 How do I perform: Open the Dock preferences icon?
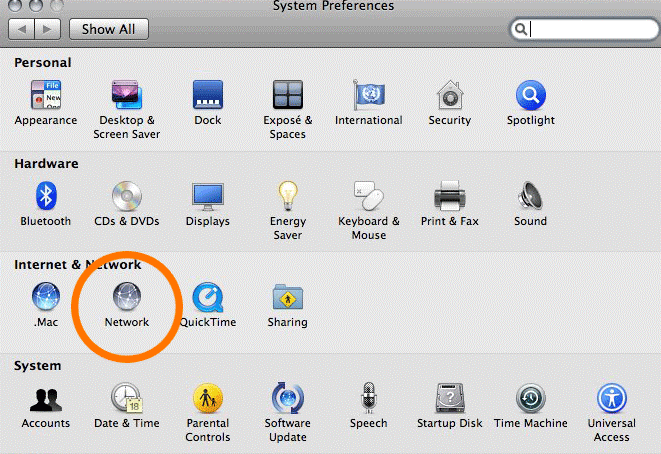point(208,94)
